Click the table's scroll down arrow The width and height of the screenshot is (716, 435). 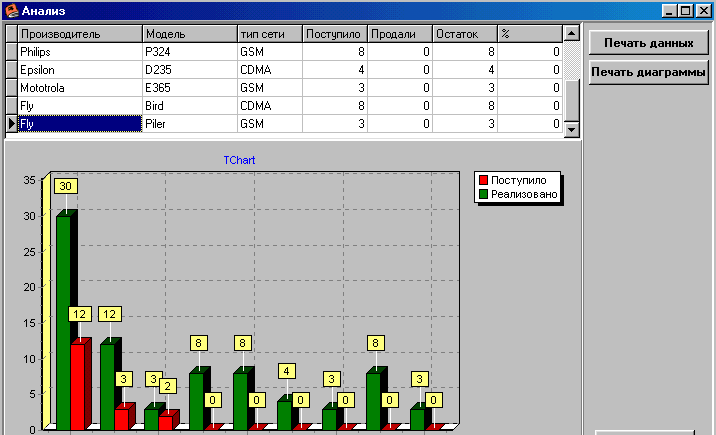point(572,129)
